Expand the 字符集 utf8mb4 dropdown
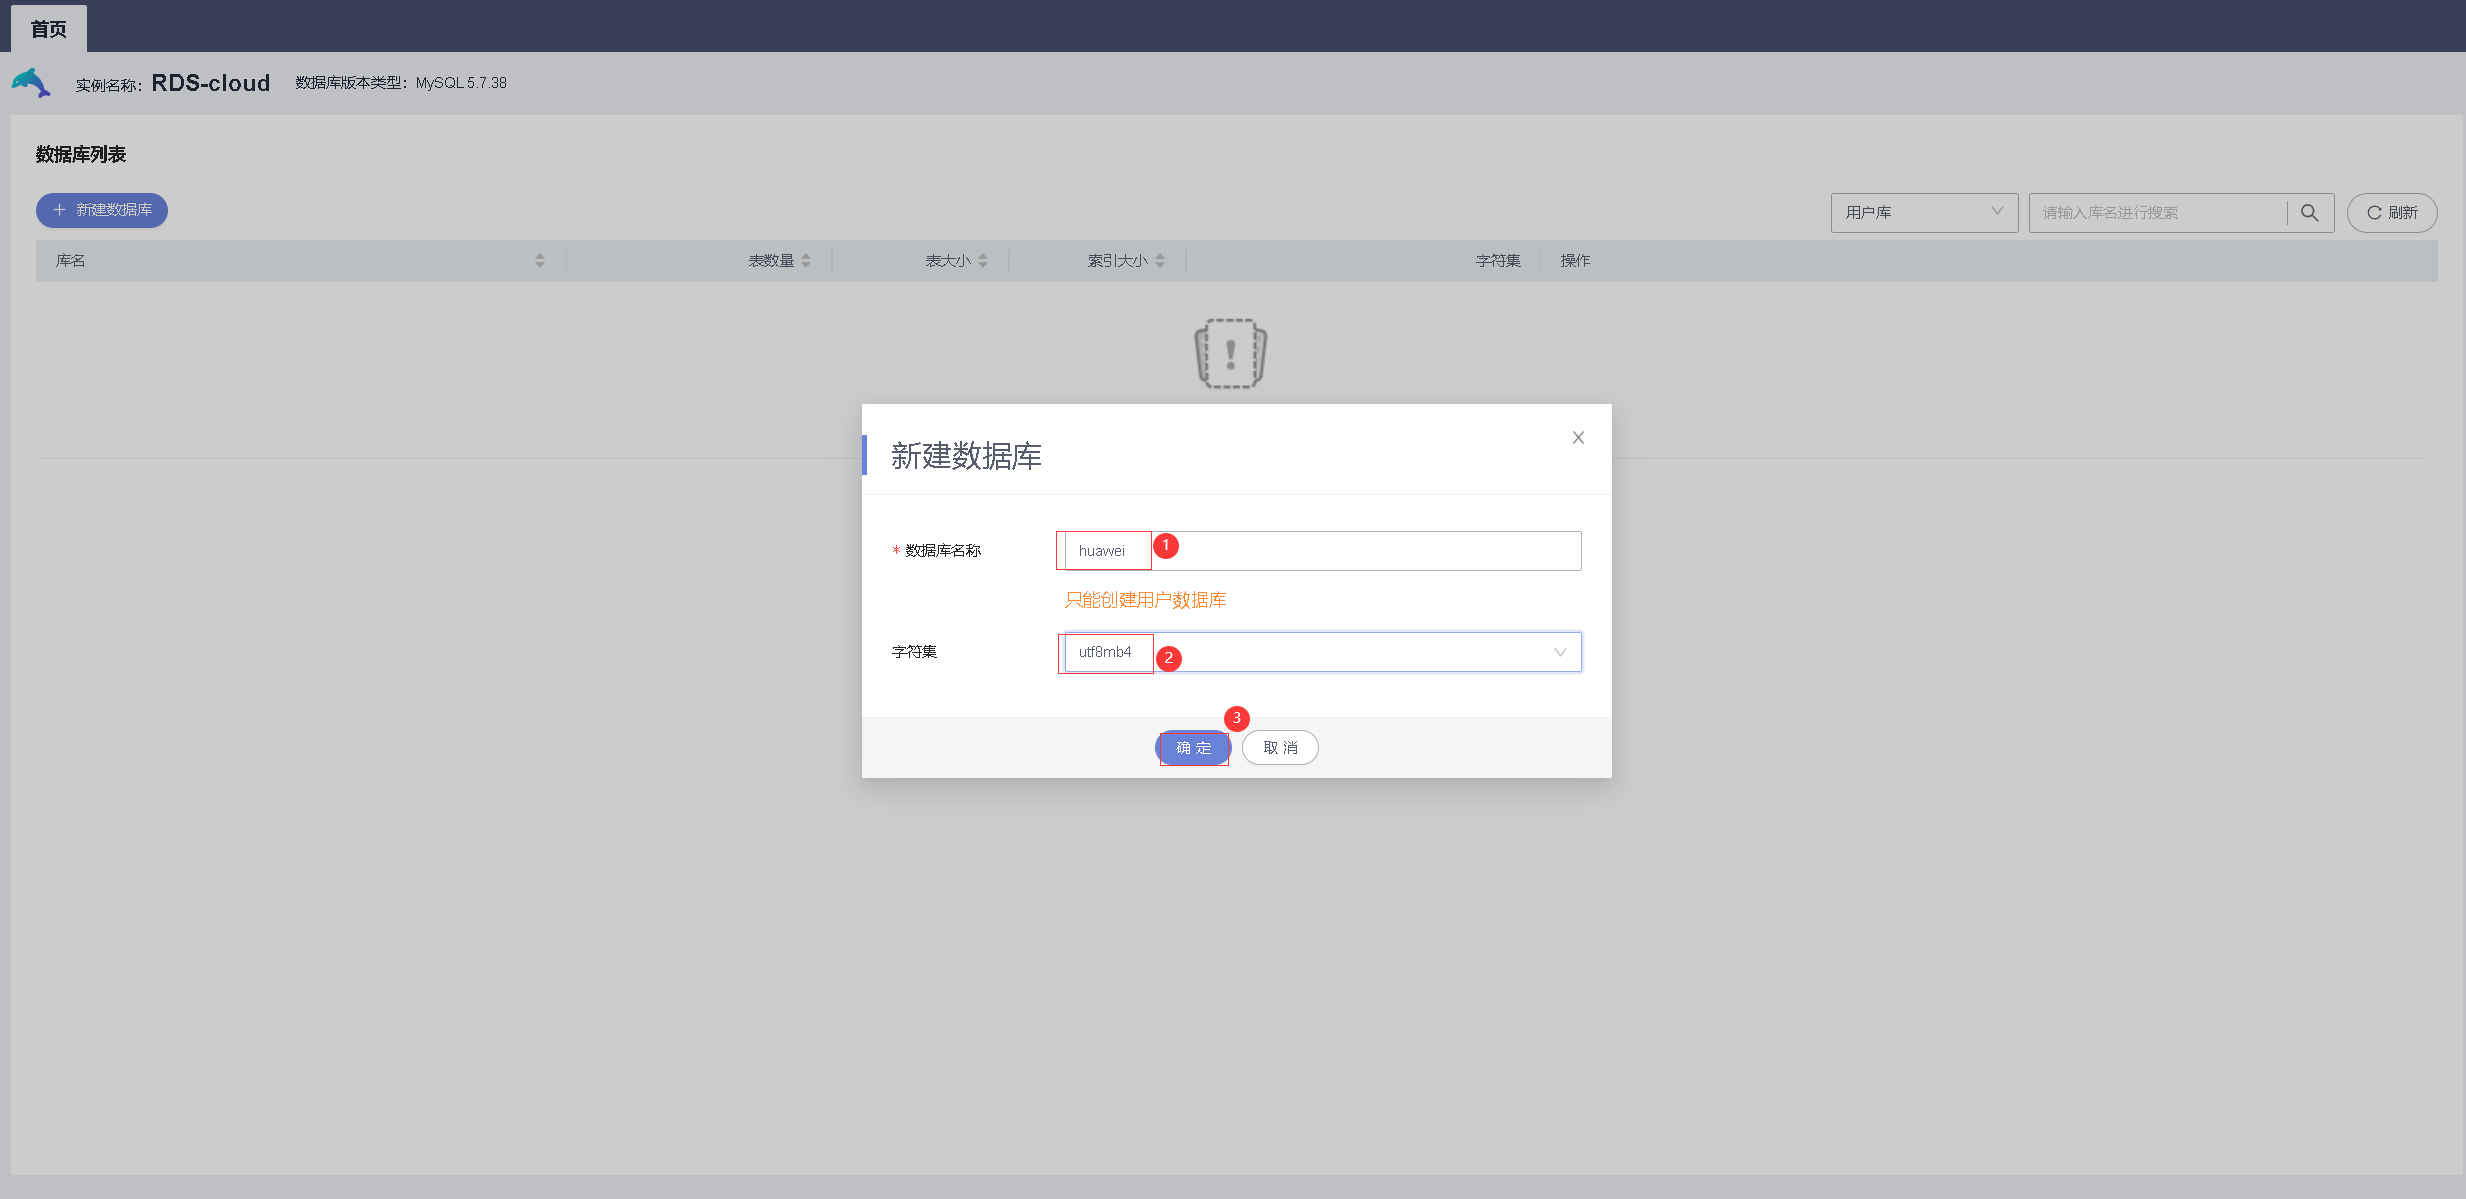2466x1199 pixels. [x=1318, y=652]
